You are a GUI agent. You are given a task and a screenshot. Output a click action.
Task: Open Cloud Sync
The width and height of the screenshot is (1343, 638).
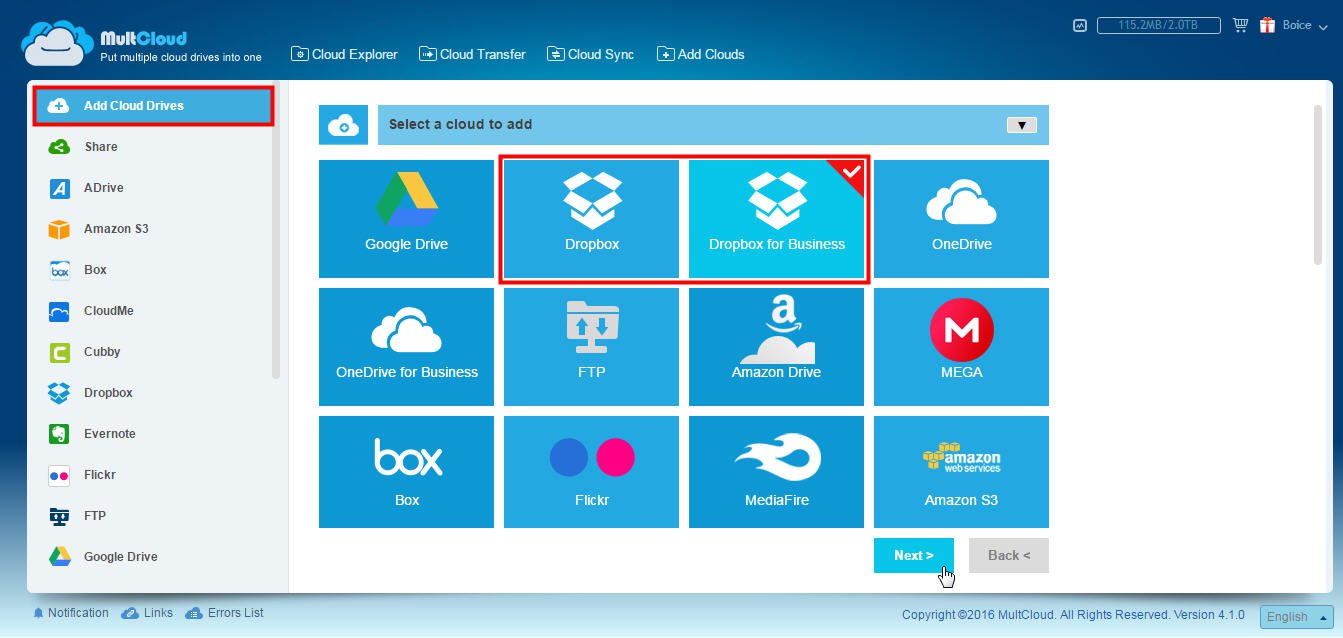click(590, 54)
